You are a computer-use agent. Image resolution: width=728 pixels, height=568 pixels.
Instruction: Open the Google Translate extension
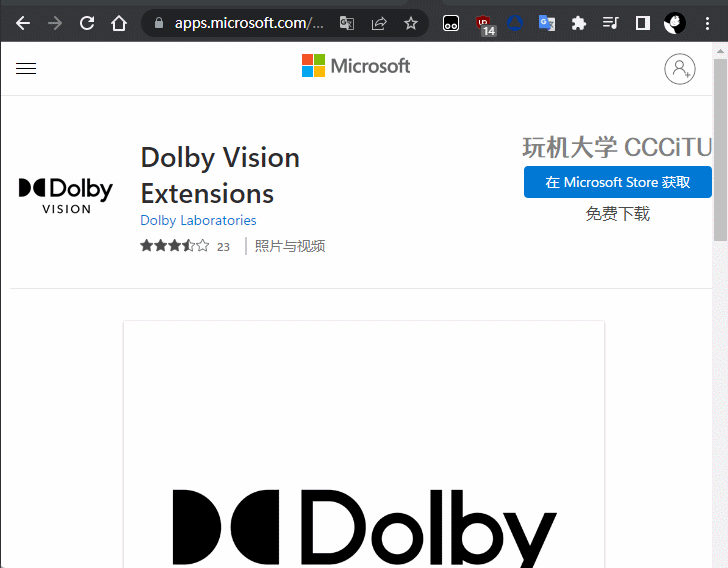click(x=547, y=23)
